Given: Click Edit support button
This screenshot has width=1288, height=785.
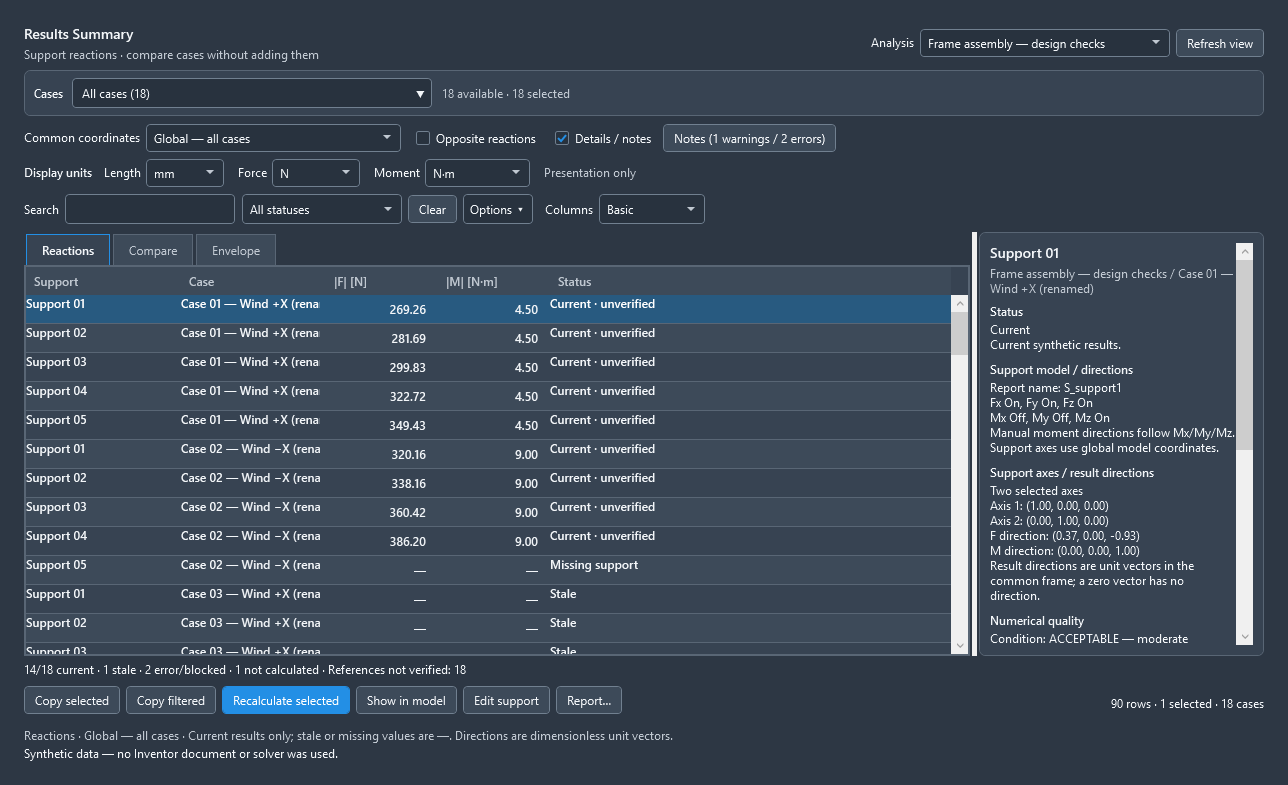Looking at the screenshot, I should pos(506,700).
